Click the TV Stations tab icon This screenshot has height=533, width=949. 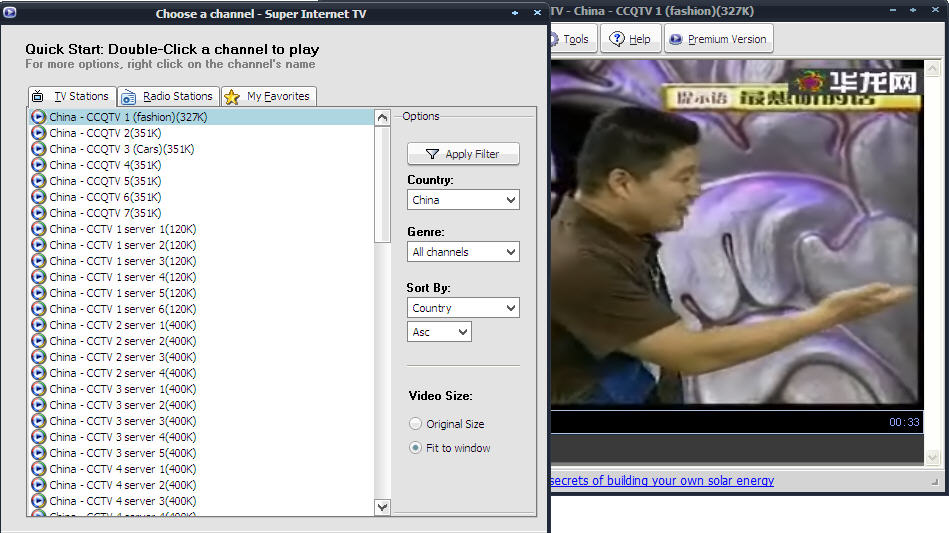pos(38,97)
